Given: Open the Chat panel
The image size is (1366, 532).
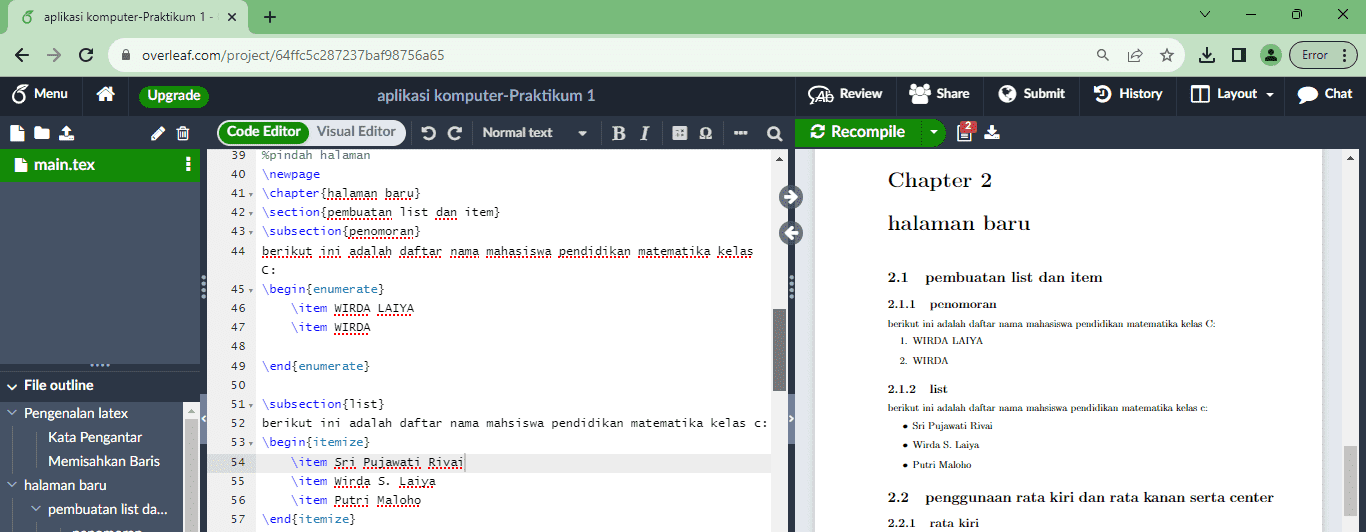Looking at the screenshot, I should pos(1324,94).
